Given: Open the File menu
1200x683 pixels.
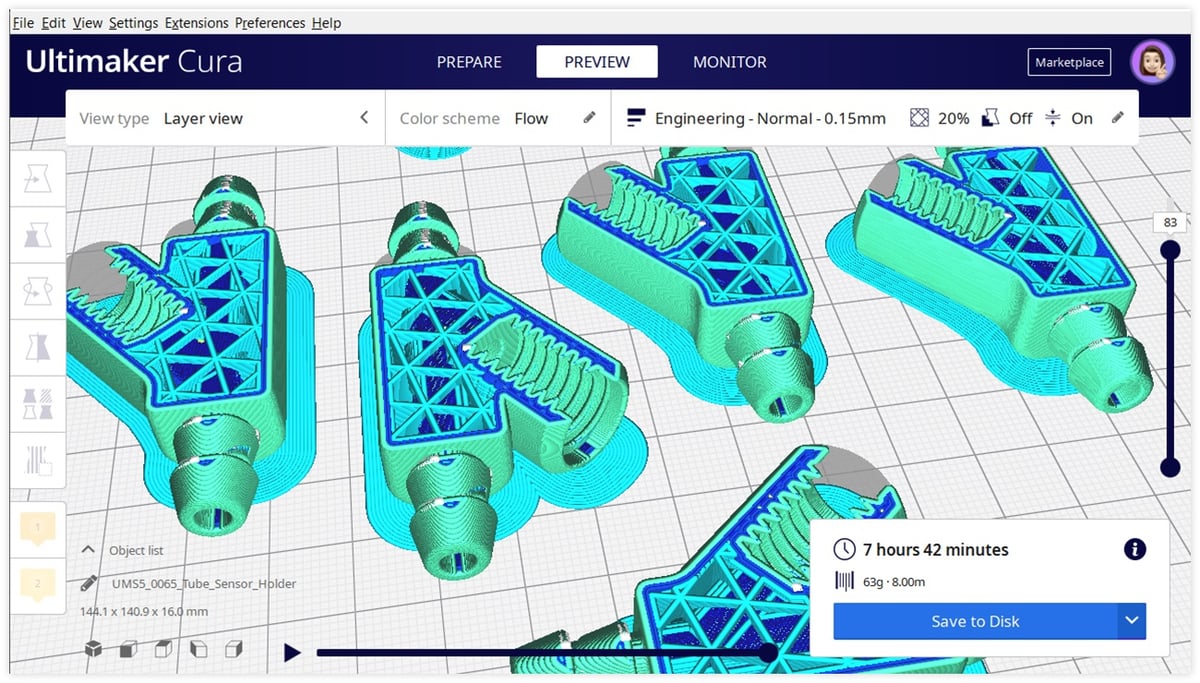Looking at the screenshot, I should 22,22.
